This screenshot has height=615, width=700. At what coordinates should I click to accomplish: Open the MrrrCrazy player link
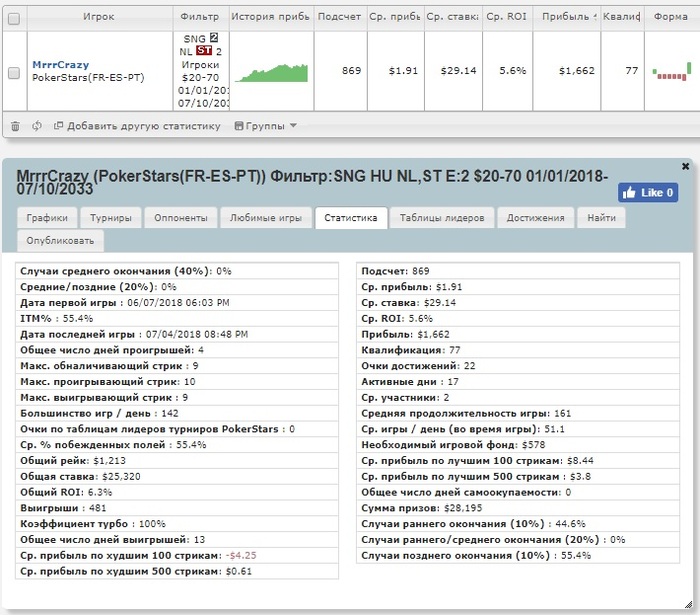pyautogui.click(x=61, y=65)
